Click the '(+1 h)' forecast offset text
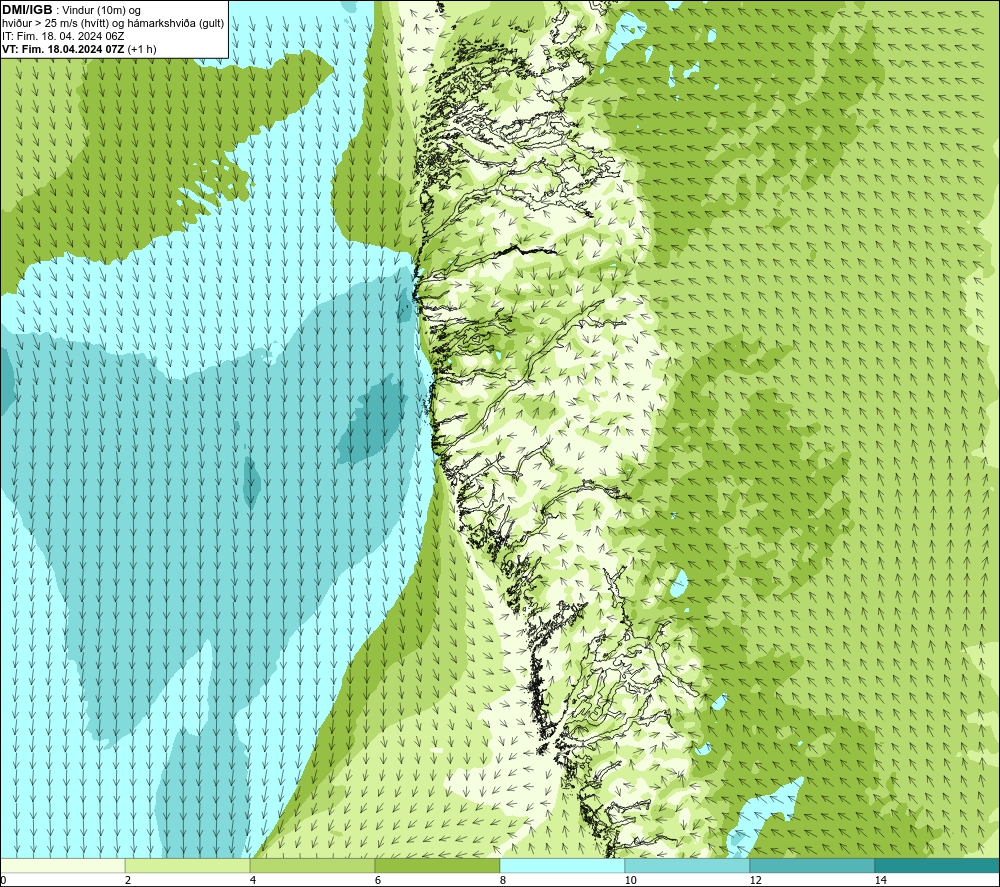 pyautogui.click(x=142, y=49)
